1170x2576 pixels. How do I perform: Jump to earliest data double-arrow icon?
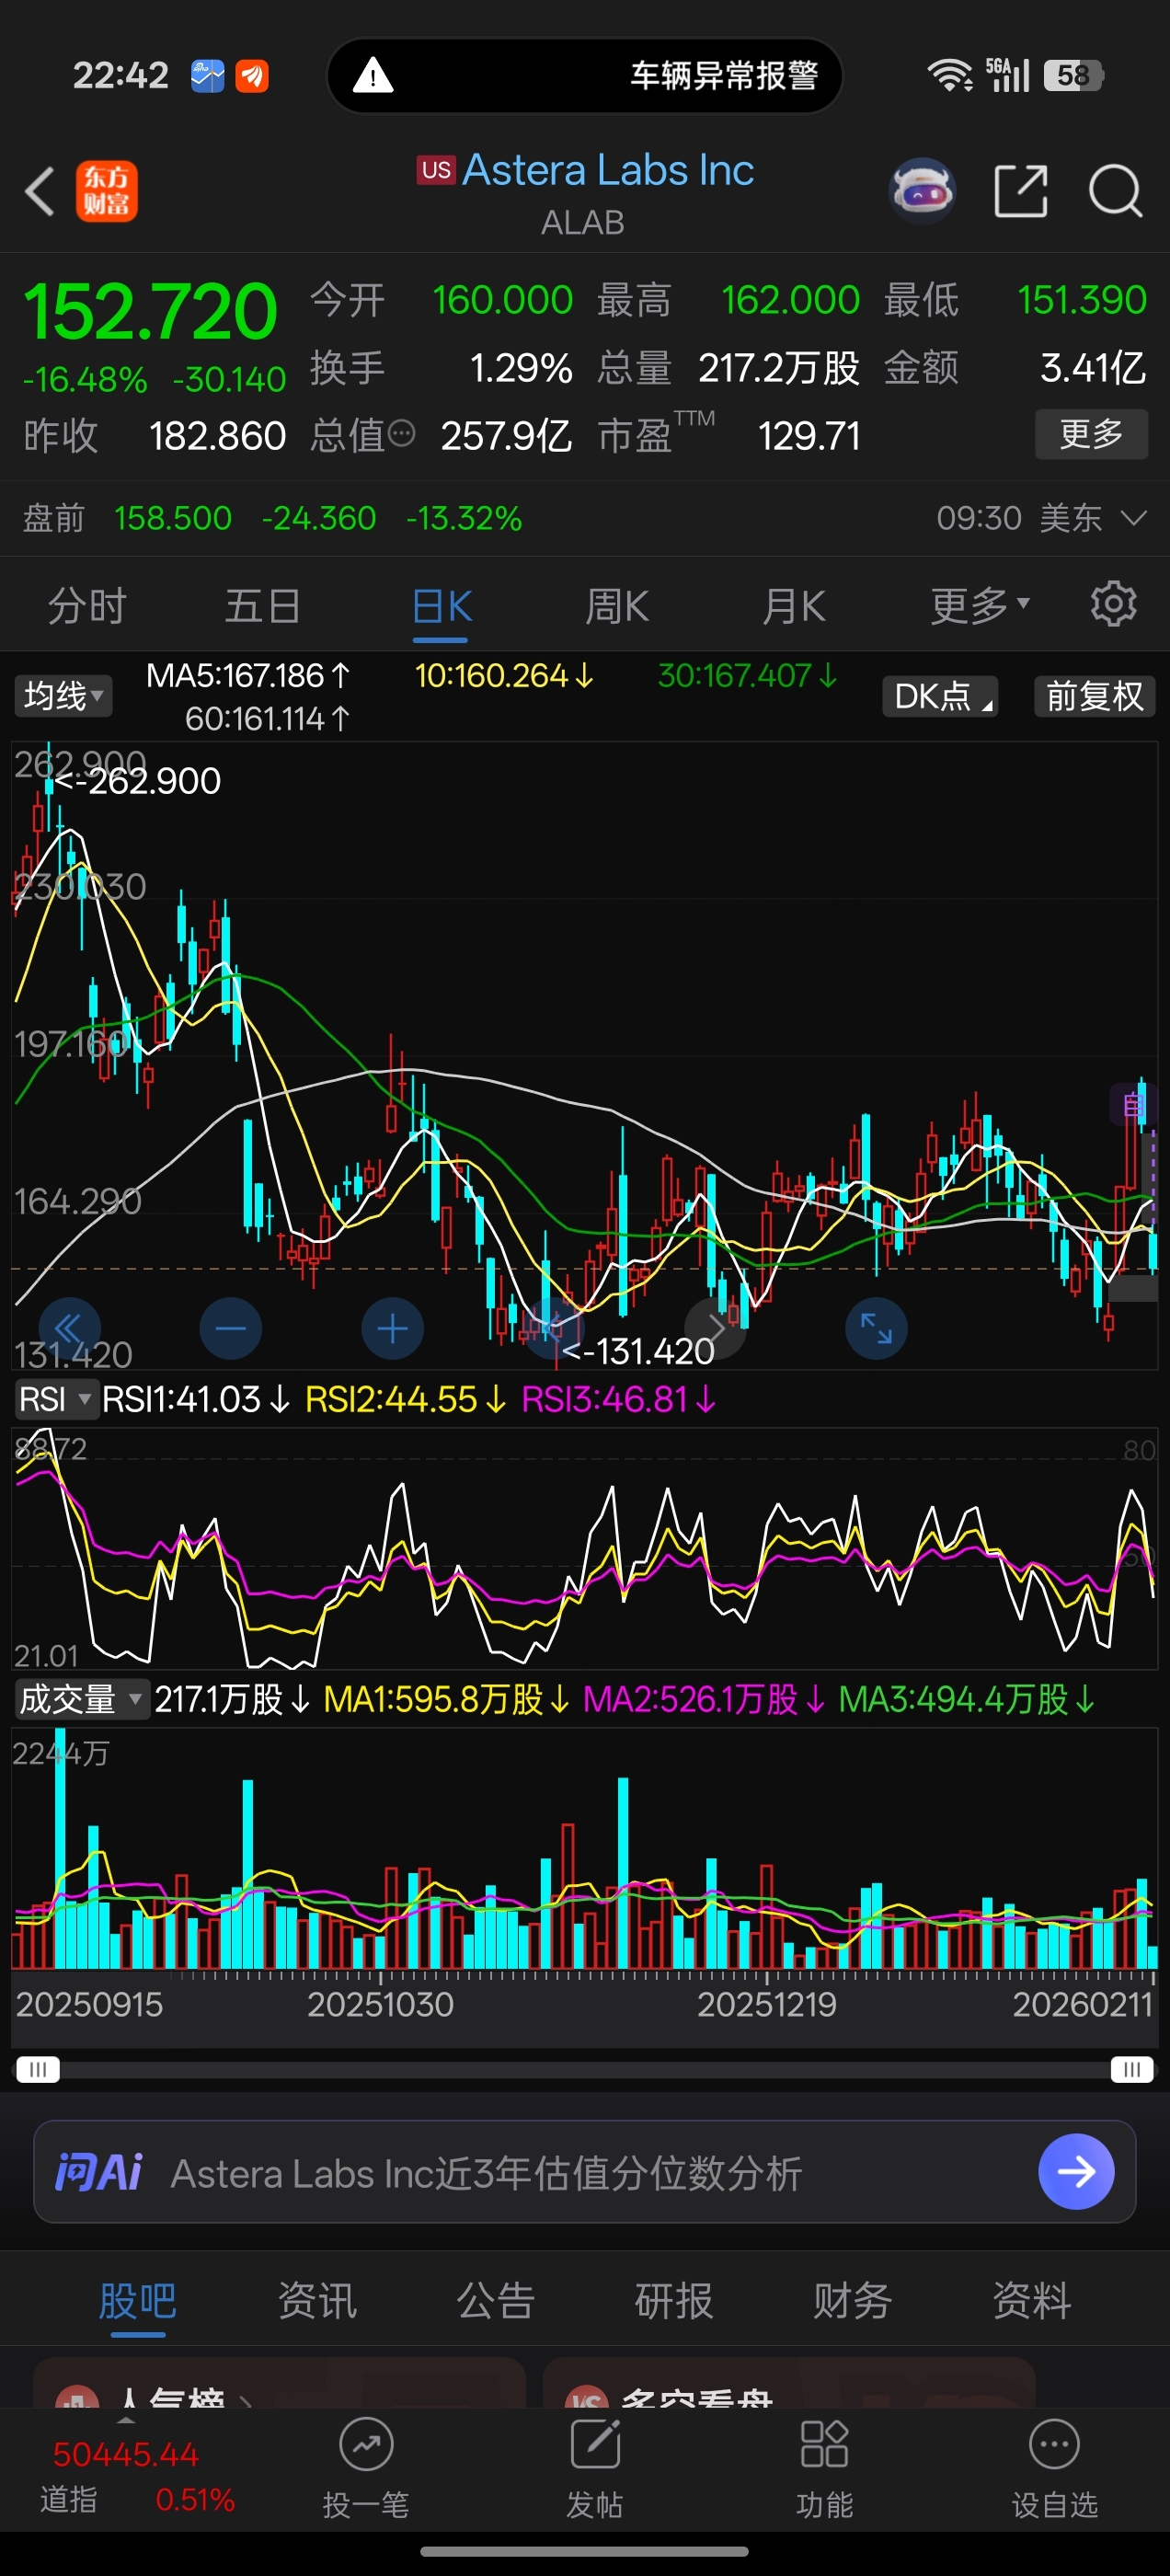pyautogui.click(x=69, y=1329)
